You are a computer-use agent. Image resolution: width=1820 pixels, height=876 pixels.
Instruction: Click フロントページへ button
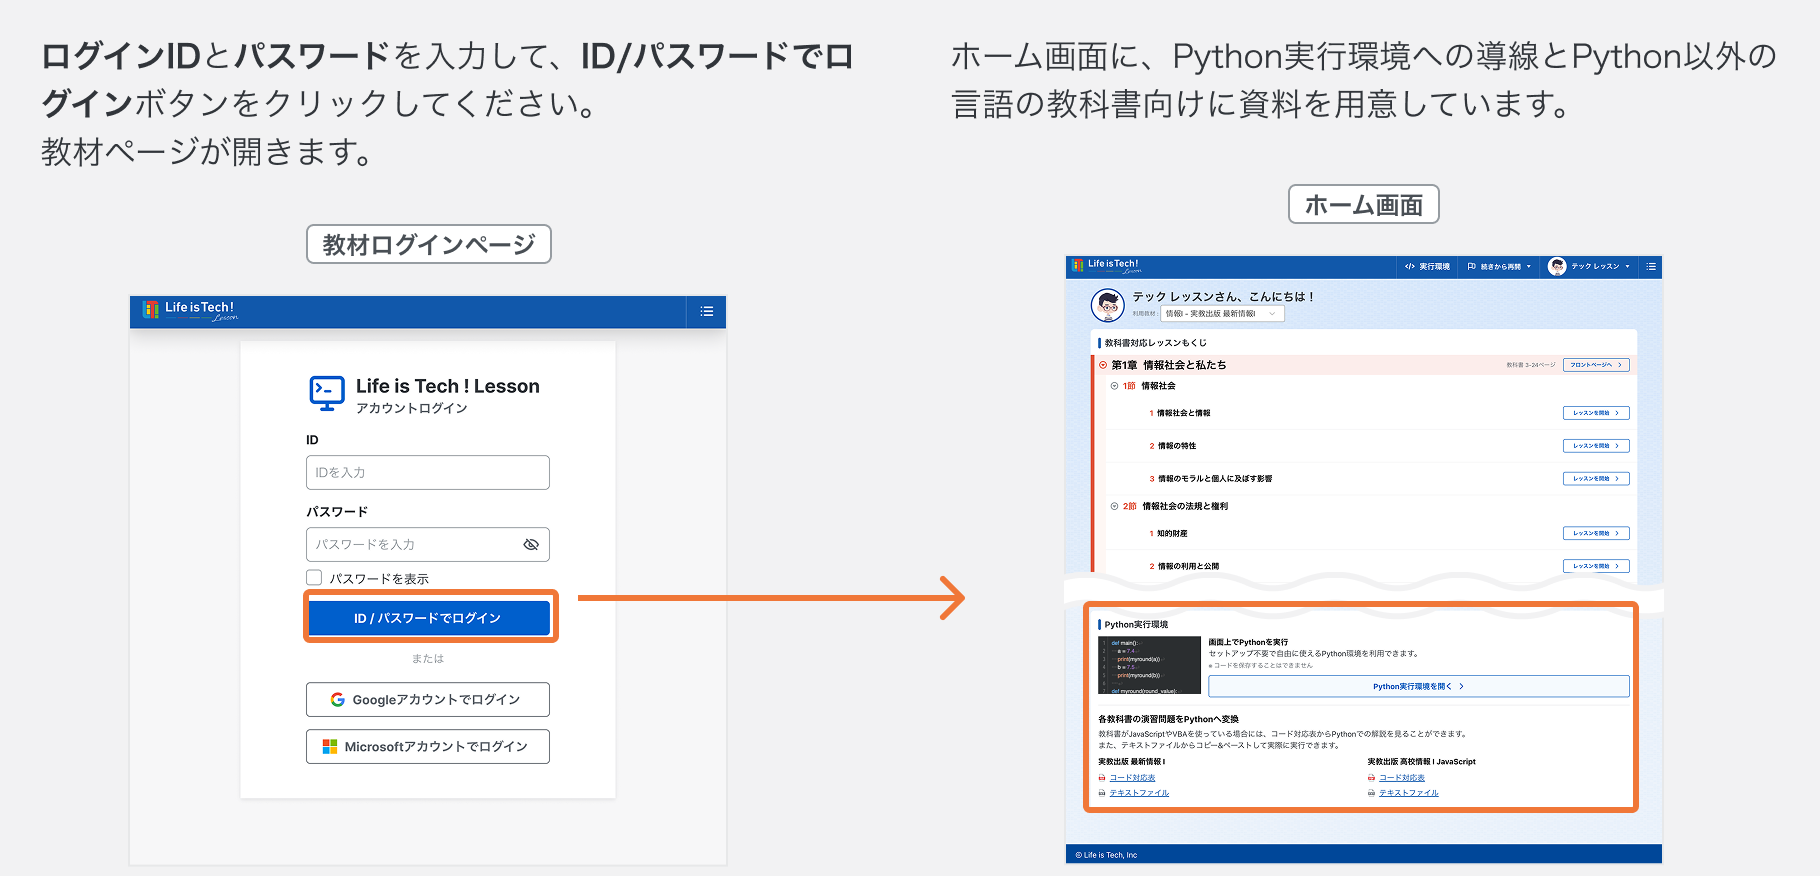[x=1596, y=365]
